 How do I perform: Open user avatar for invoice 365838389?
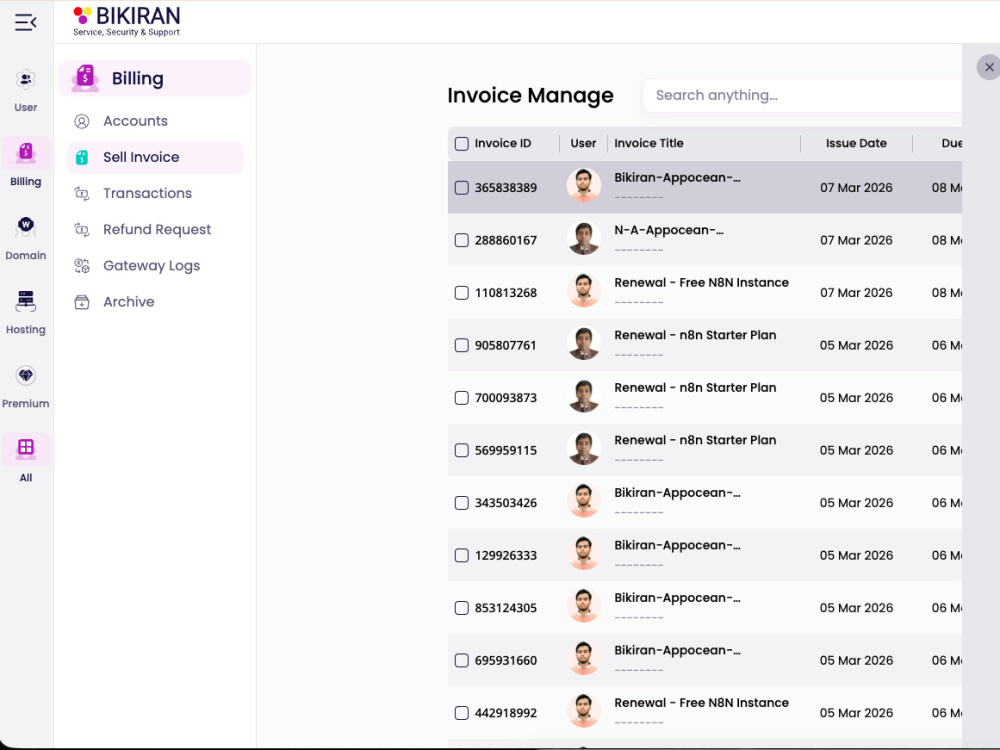click(584, 186)
